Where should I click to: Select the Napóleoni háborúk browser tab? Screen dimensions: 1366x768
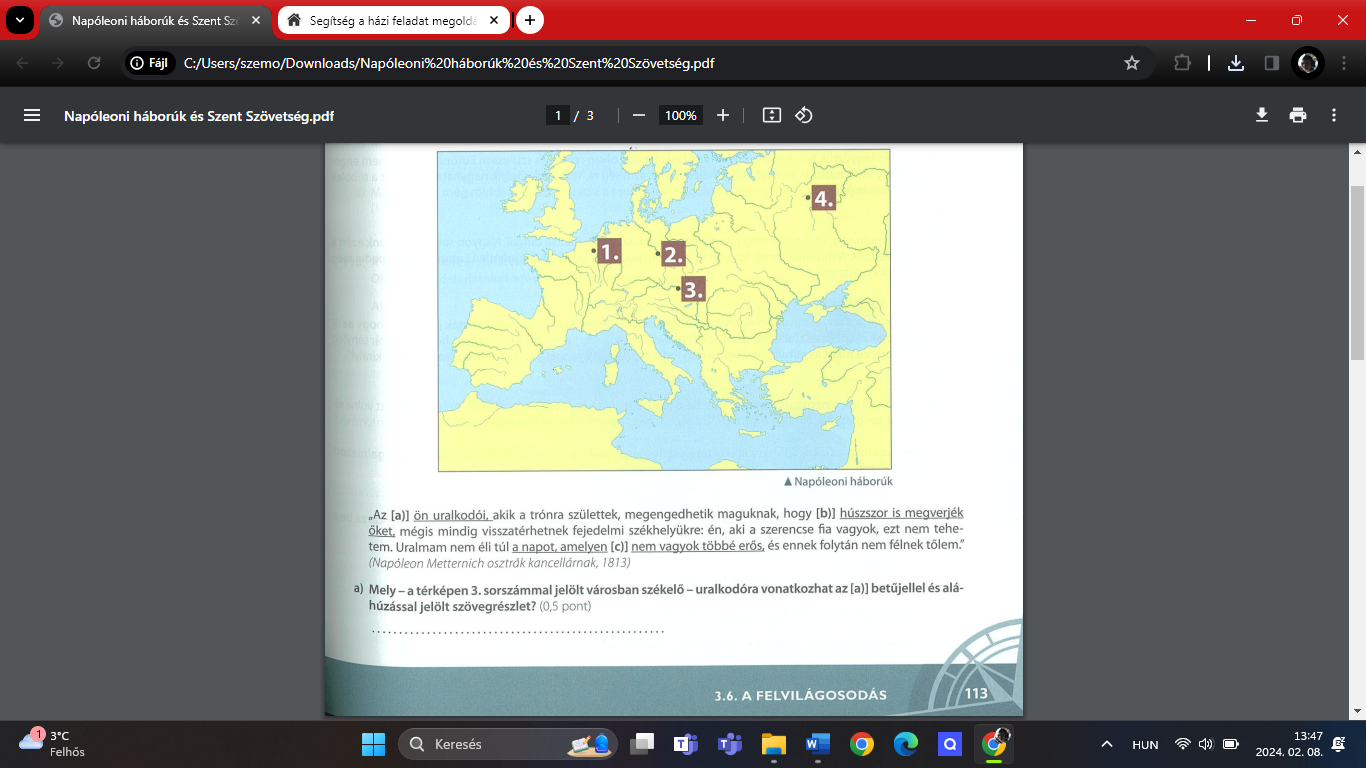pyautogui.click(x=152, y=20)
